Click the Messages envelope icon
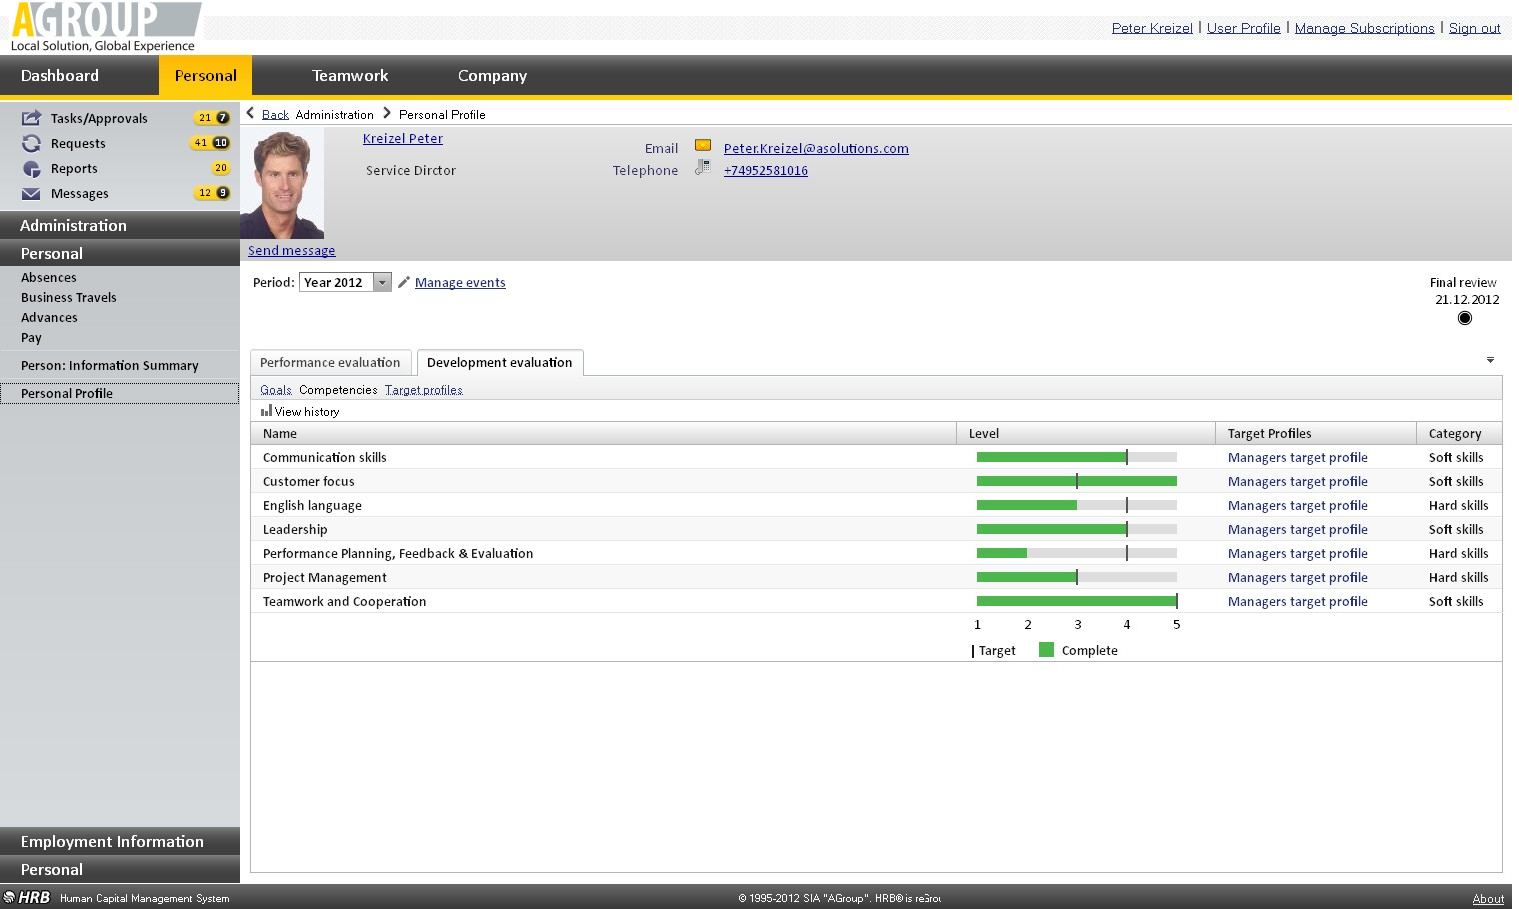The image size is (1519, 909). (32, 194)
